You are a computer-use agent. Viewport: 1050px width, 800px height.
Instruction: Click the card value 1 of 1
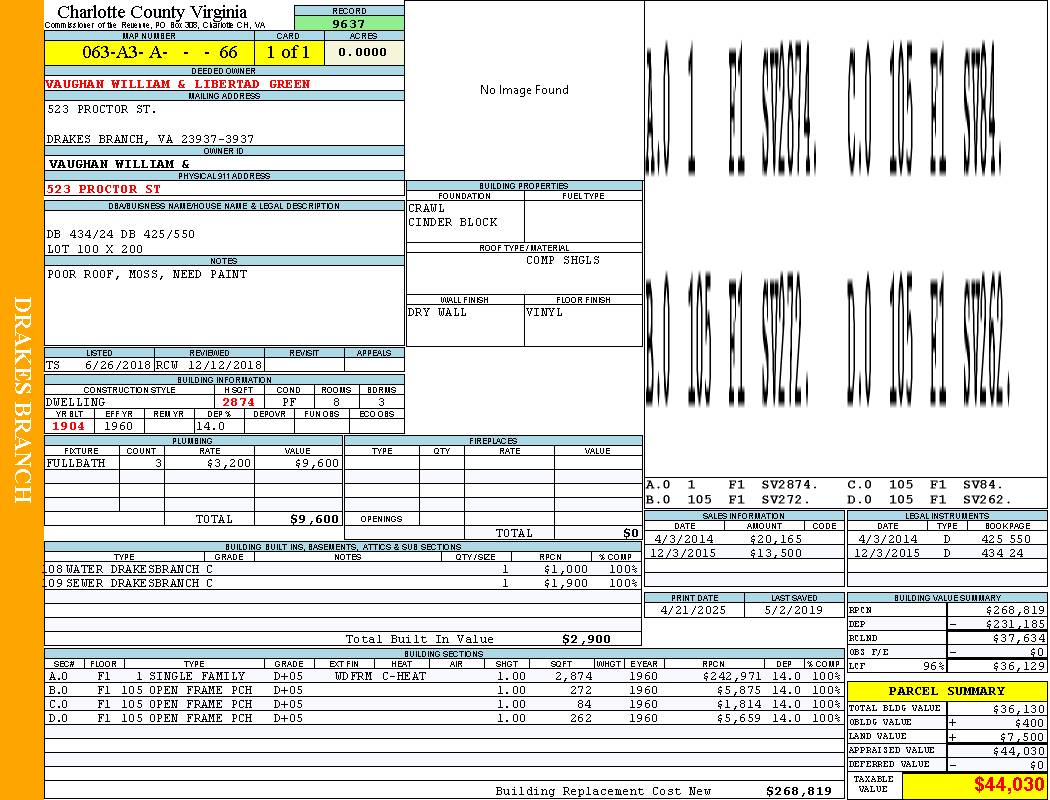point(288,52)
